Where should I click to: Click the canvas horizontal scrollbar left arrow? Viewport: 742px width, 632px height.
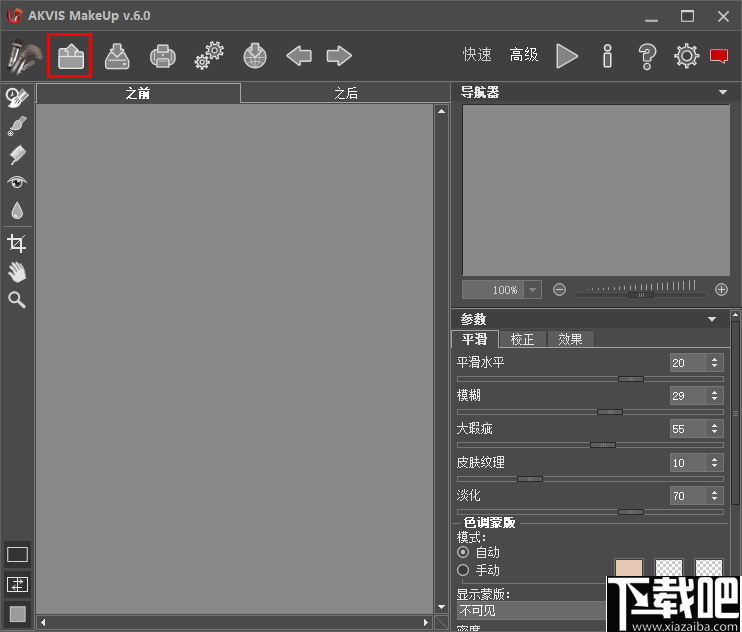pyautogui.click(x=43, y=623)
